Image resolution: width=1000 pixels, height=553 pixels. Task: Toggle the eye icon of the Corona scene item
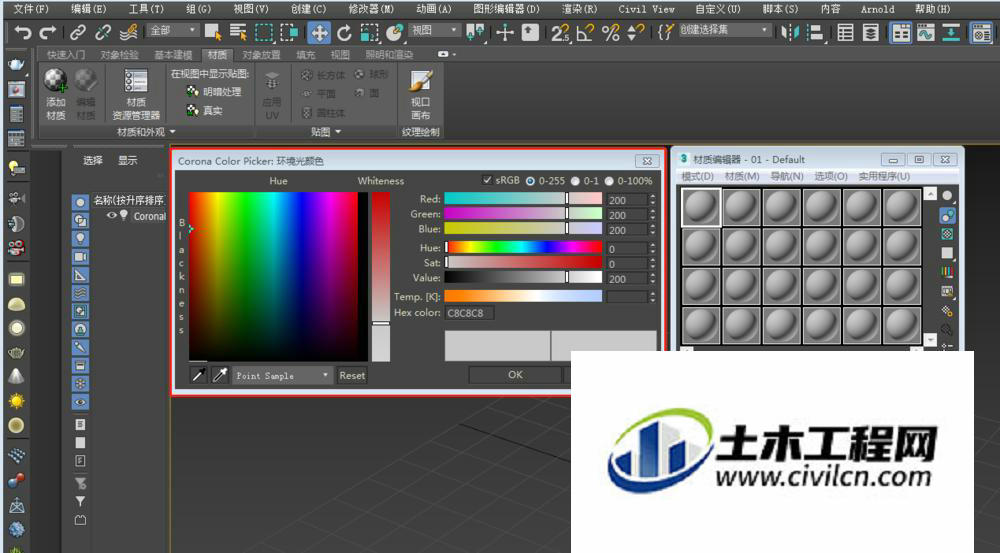click(112, 216)
